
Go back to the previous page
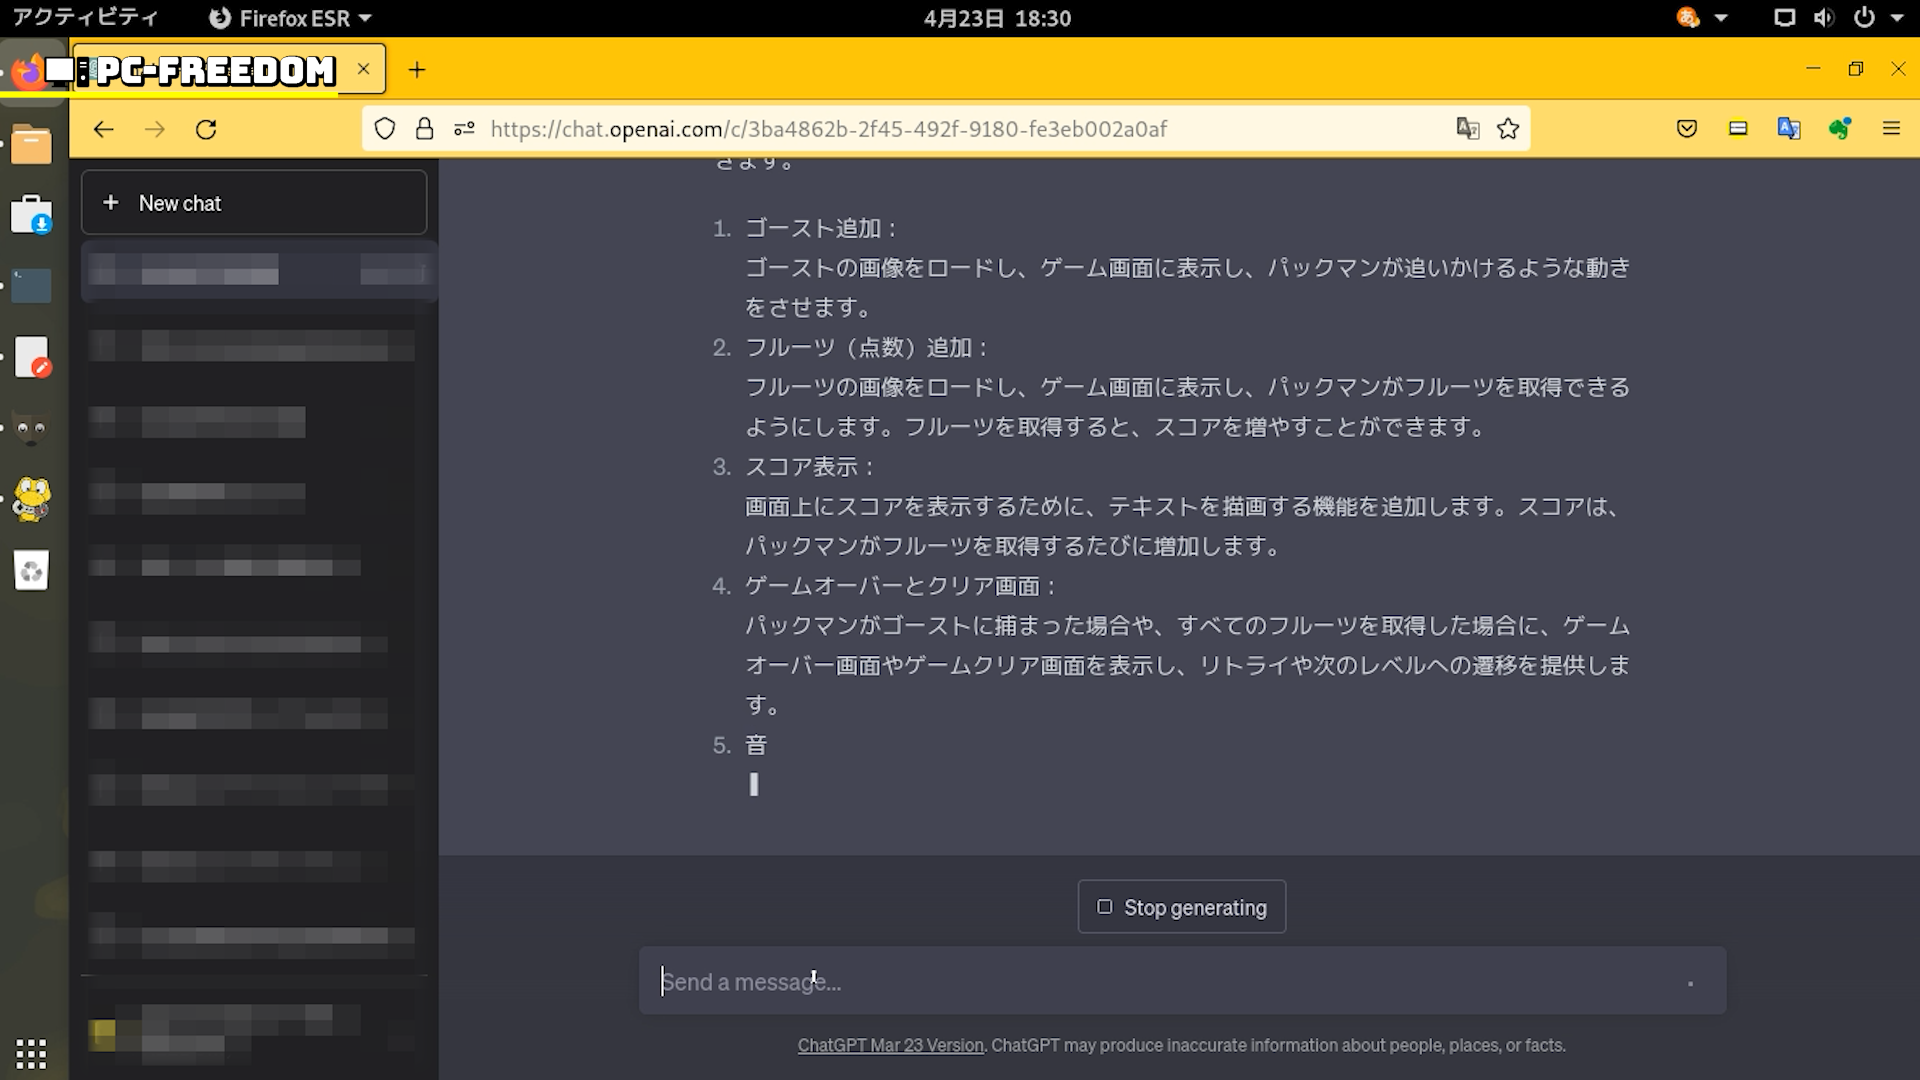(104, 129)
